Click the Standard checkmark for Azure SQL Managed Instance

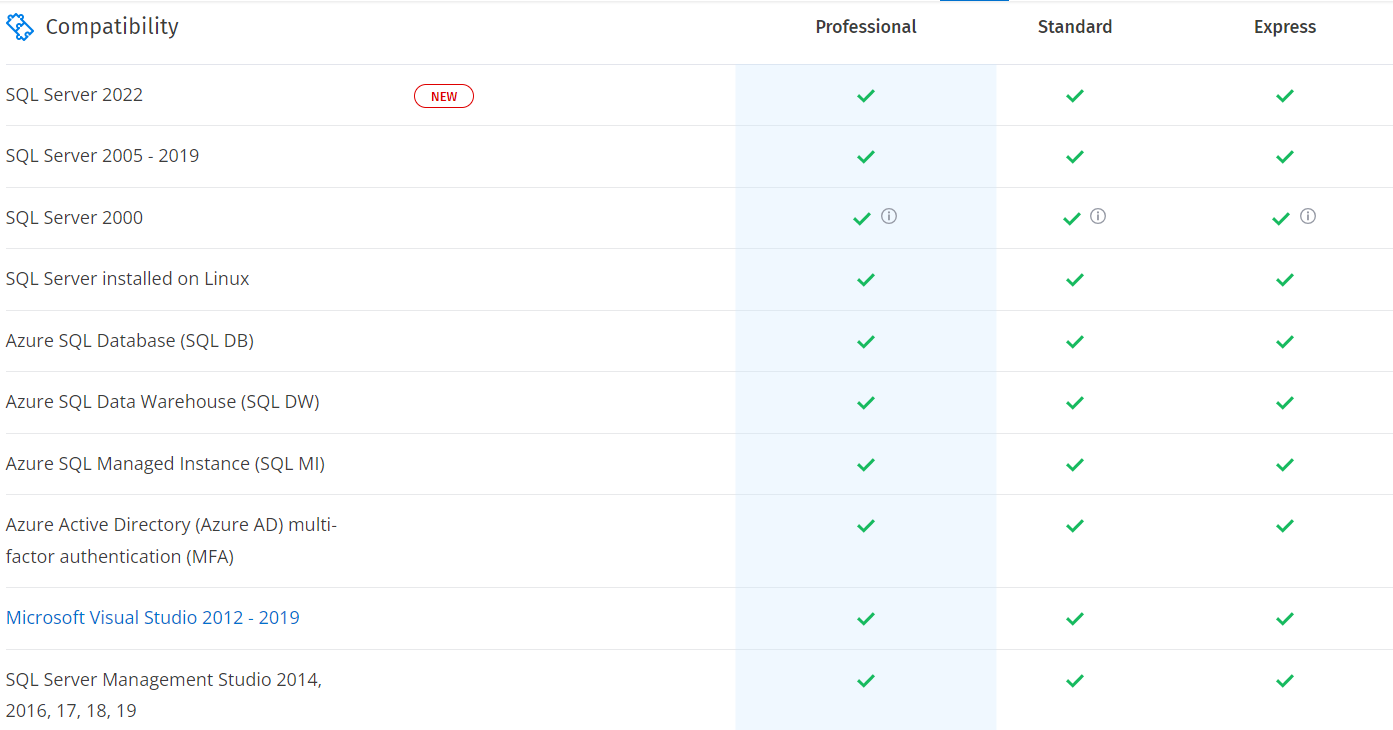1075,465
